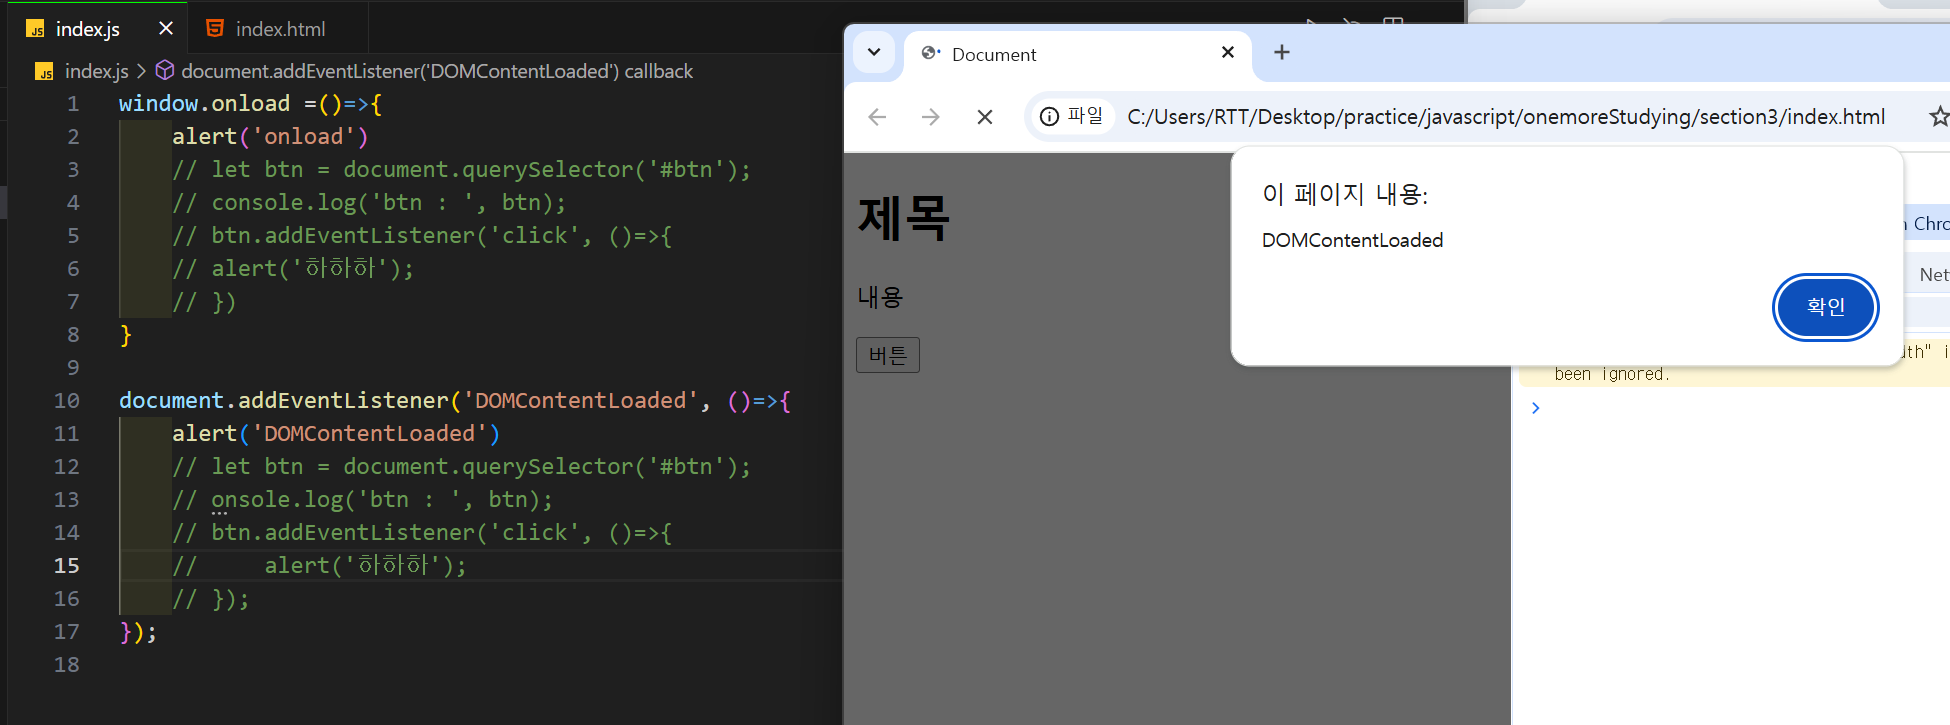Go forward in the browser
1950x725 pixels.
[x=931, y=117]
